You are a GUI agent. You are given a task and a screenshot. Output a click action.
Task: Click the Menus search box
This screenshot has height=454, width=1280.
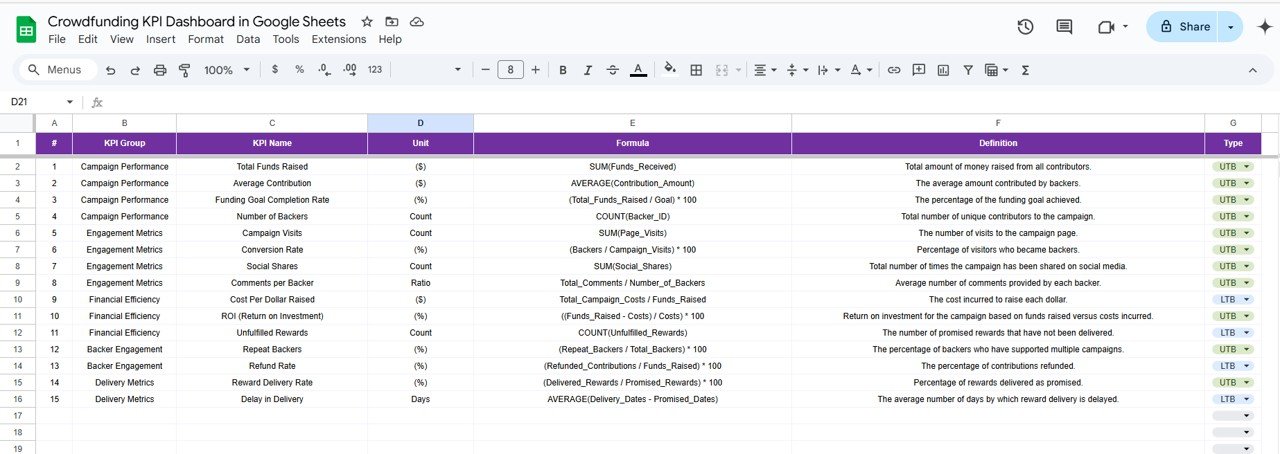click(x=57, y=70)
